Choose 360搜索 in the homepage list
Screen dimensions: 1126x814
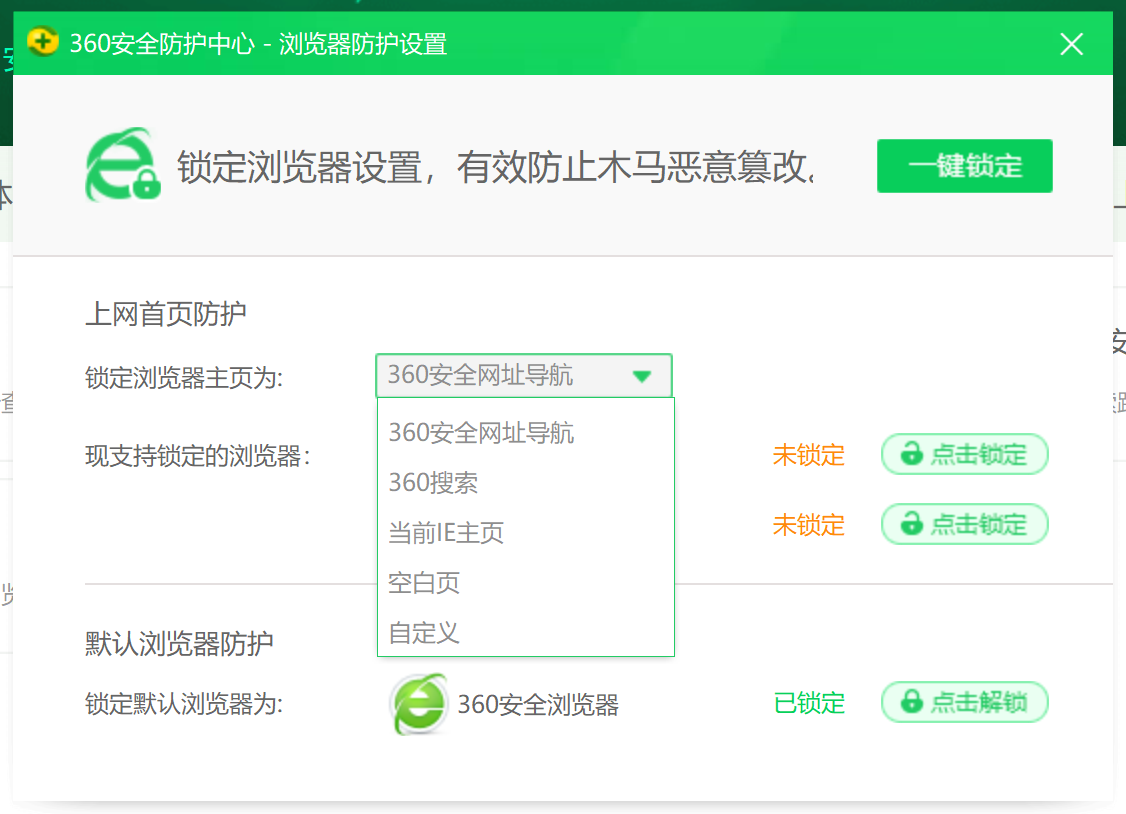click(526, 482)
